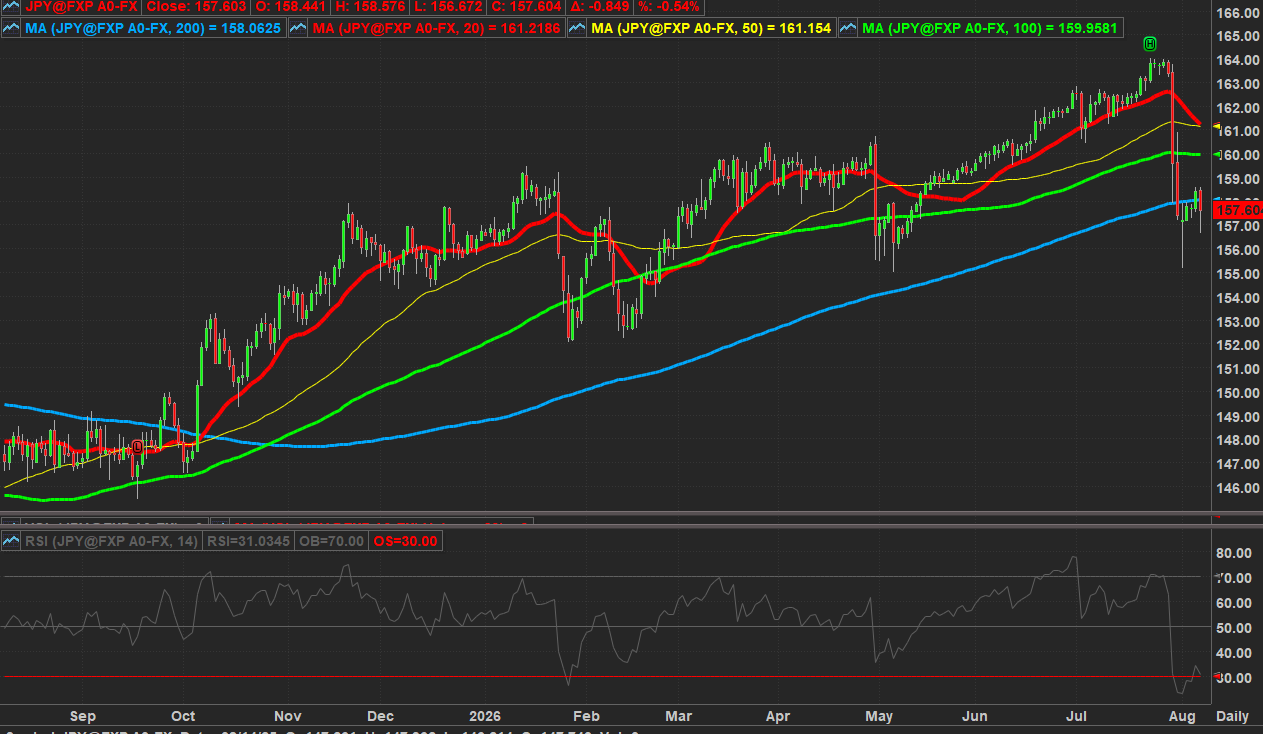Screen dimensions: 1263x734
Task: Click the 50-period MA indicator icon
Action: 577,28
